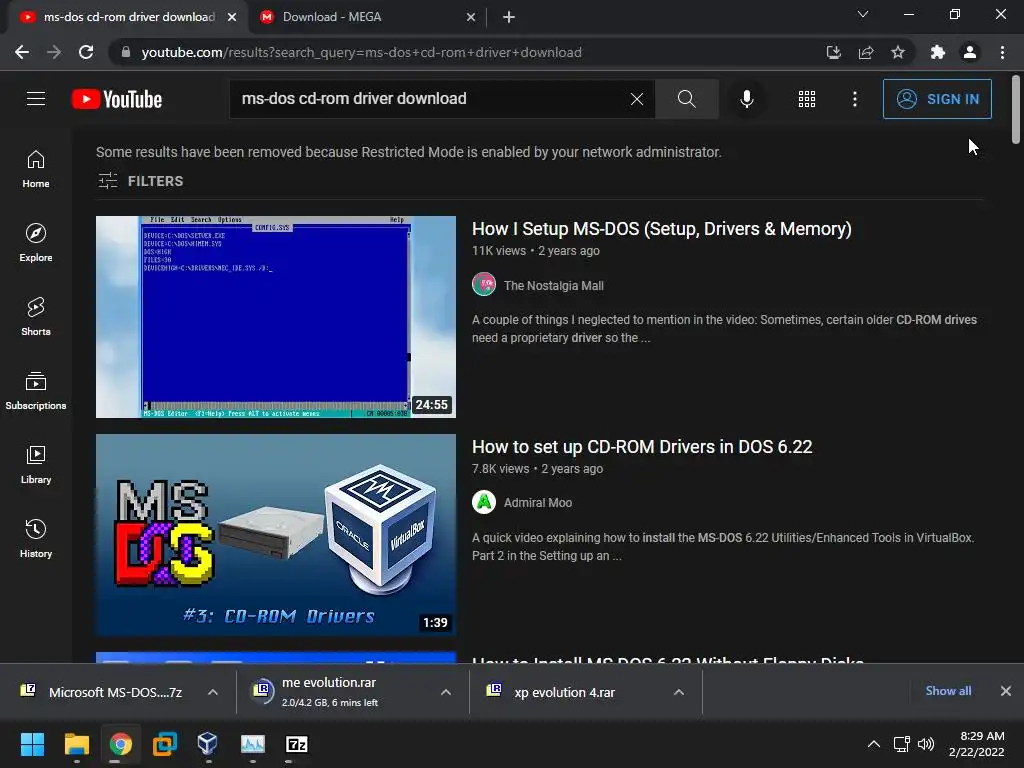Image resolution: width=1024 pixels, height=768 pixels.
Task: Play the 1:39 CD-ROM Drivers thumbnail
Action: pos(276,535)
